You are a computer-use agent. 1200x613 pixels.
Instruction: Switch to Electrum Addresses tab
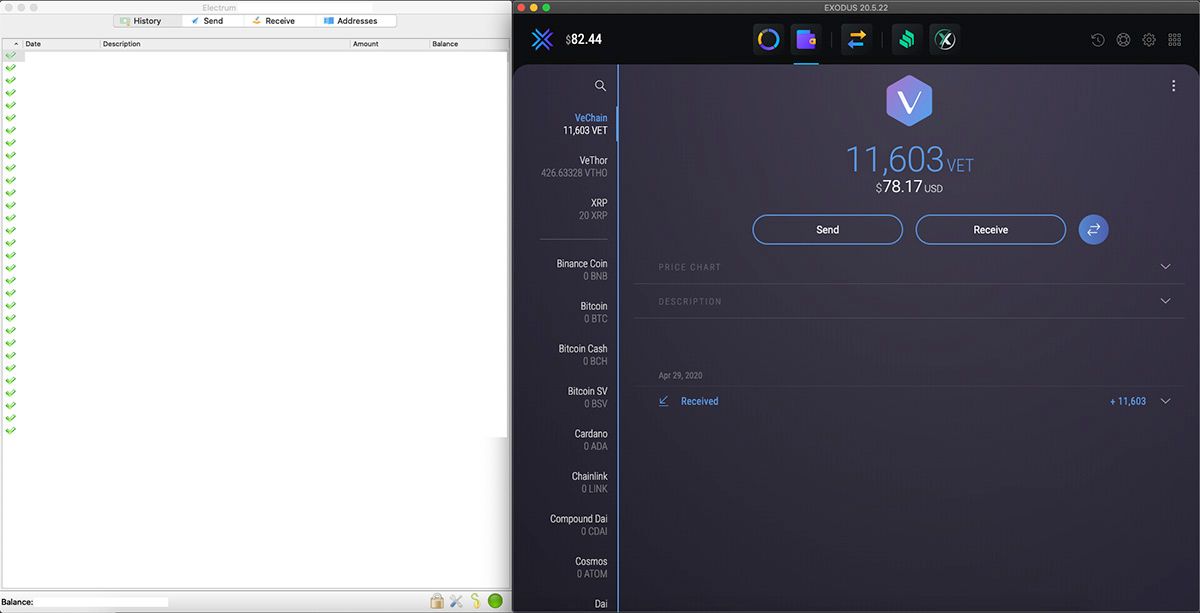pyautogui.click(x=356, y=21)
